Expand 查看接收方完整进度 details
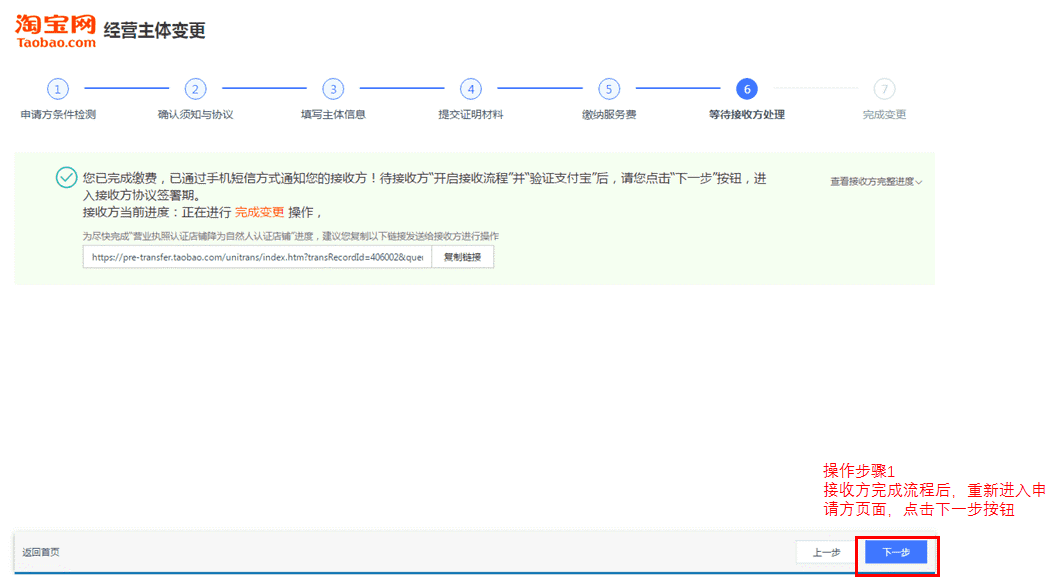This screenshot has height=577, width=1062. click(x=875, y=182)
